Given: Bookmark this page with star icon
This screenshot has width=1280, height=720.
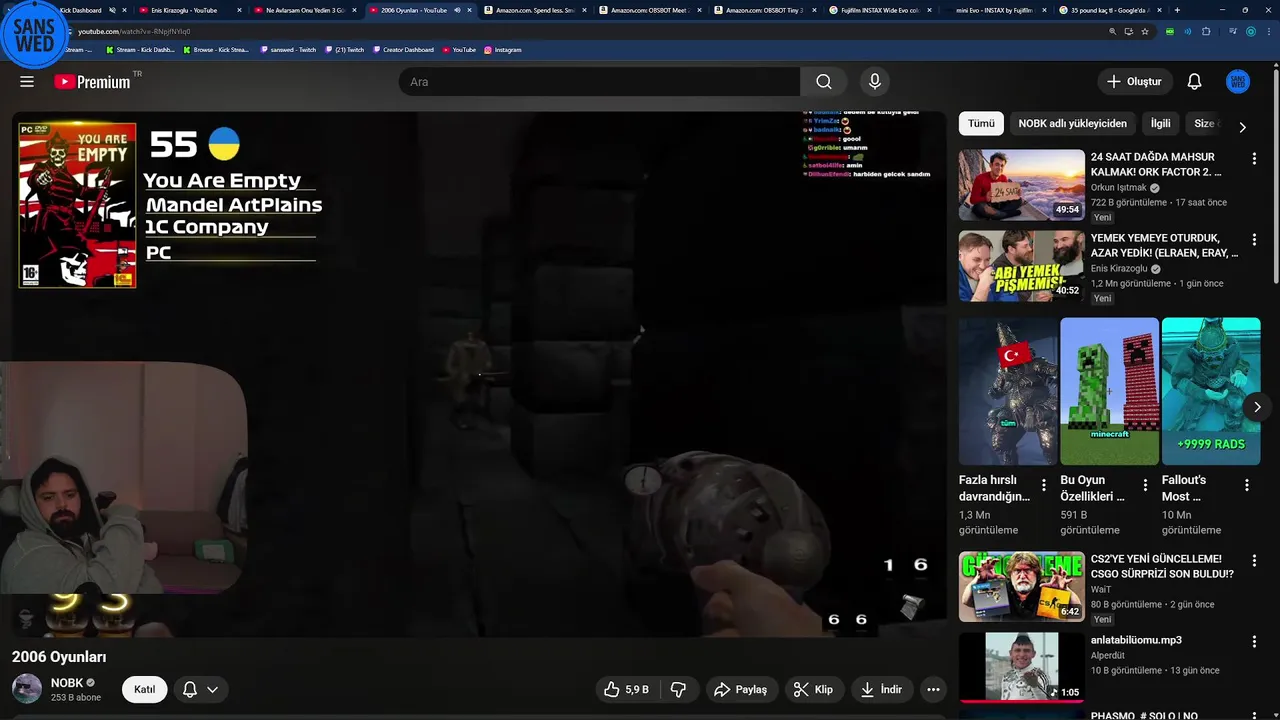Looking at the screenshot, I should pos(1144,31).
